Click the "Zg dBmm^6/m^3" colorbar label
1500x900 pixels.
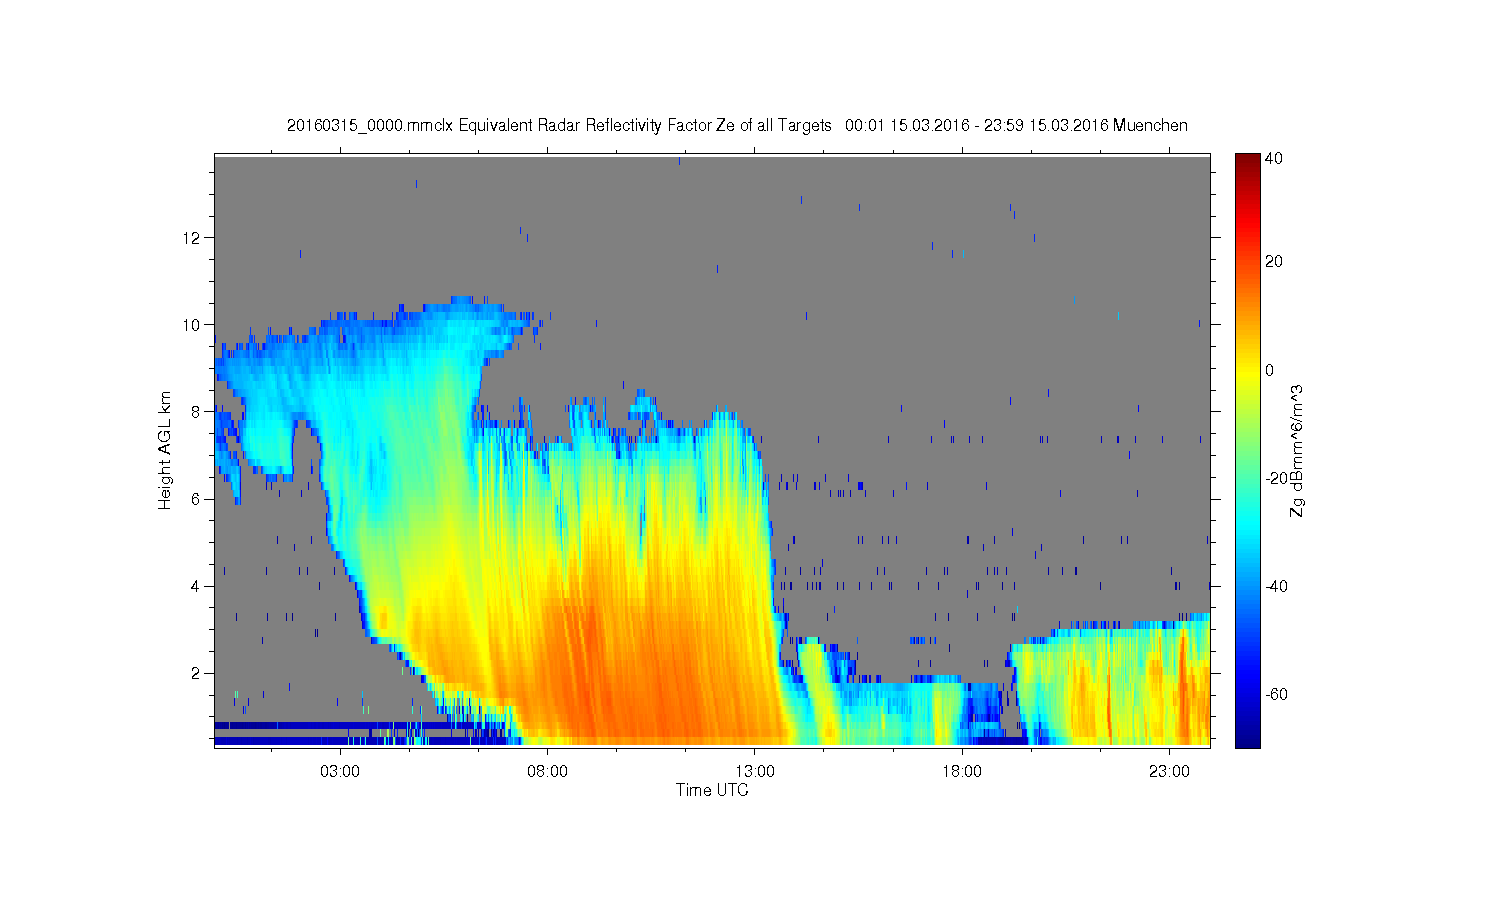pyautogui.click(x=1297, y=451)
